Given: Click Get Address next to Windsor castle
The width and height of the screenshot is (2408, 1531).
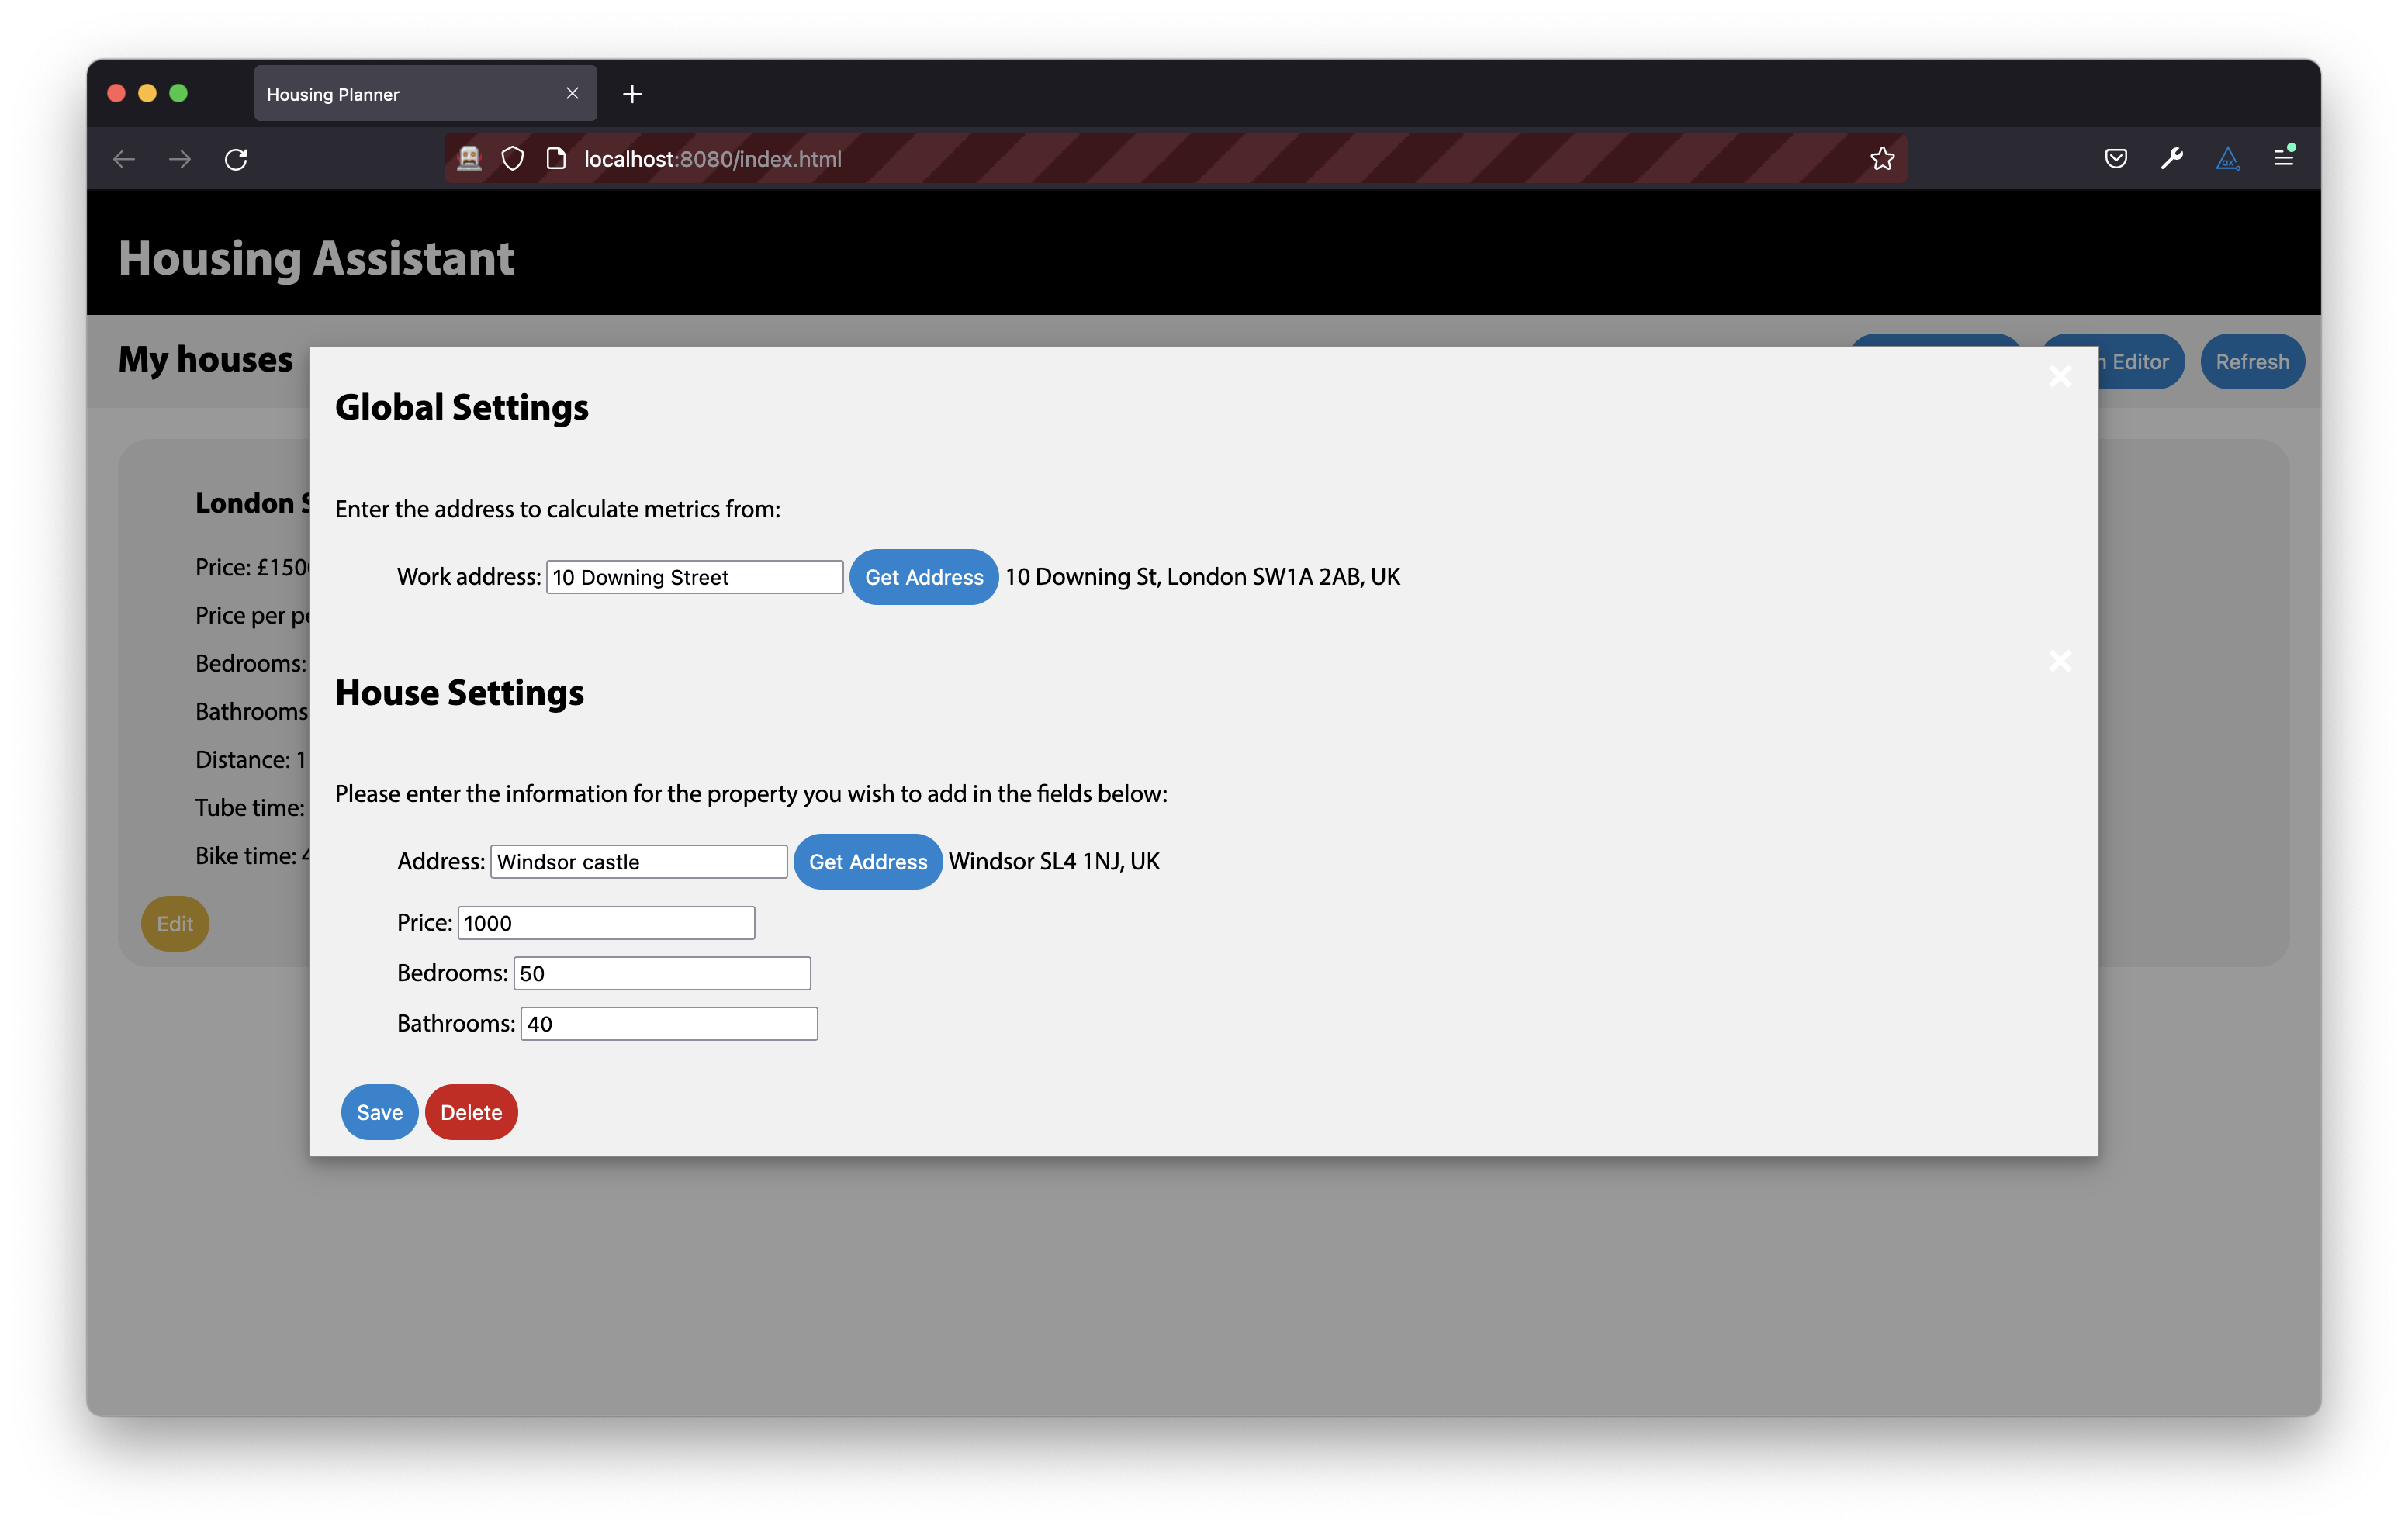Looking at the screenshot, I should [x=868, y=862].
